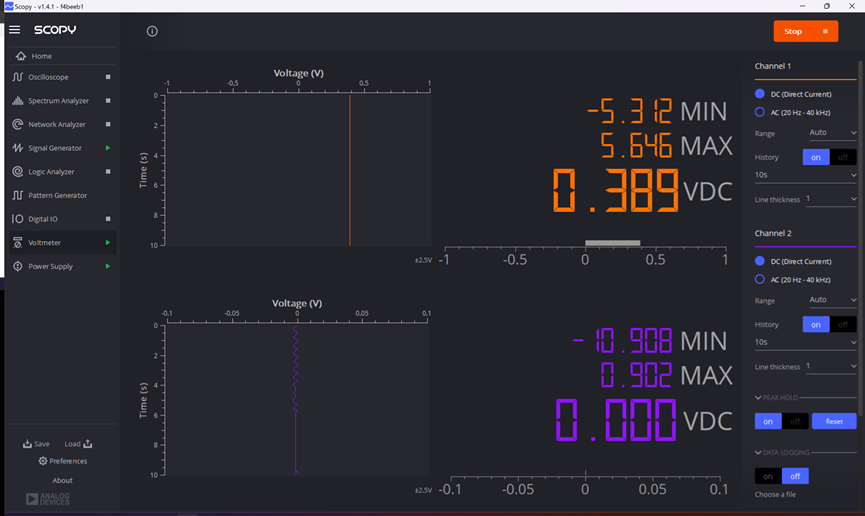Click Channel 2 voltage history plot
This screenshot has height=516, width=865.
(x=297, y=400)
